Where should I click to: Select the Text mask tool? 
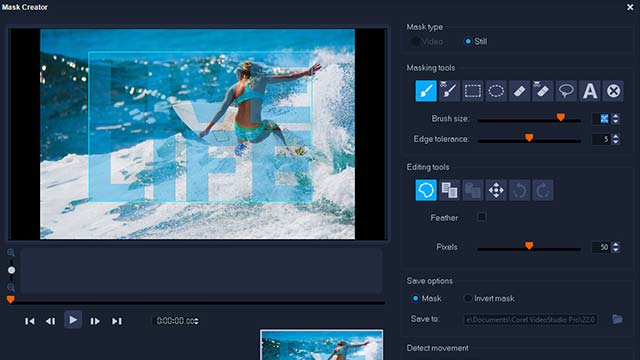point(590,91)
